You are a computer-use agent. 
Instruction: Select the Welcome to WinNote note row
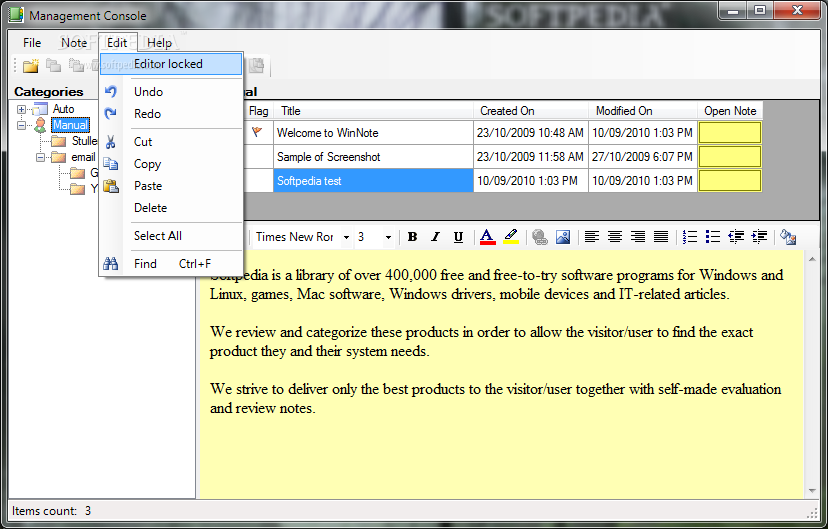coord(373,133)
